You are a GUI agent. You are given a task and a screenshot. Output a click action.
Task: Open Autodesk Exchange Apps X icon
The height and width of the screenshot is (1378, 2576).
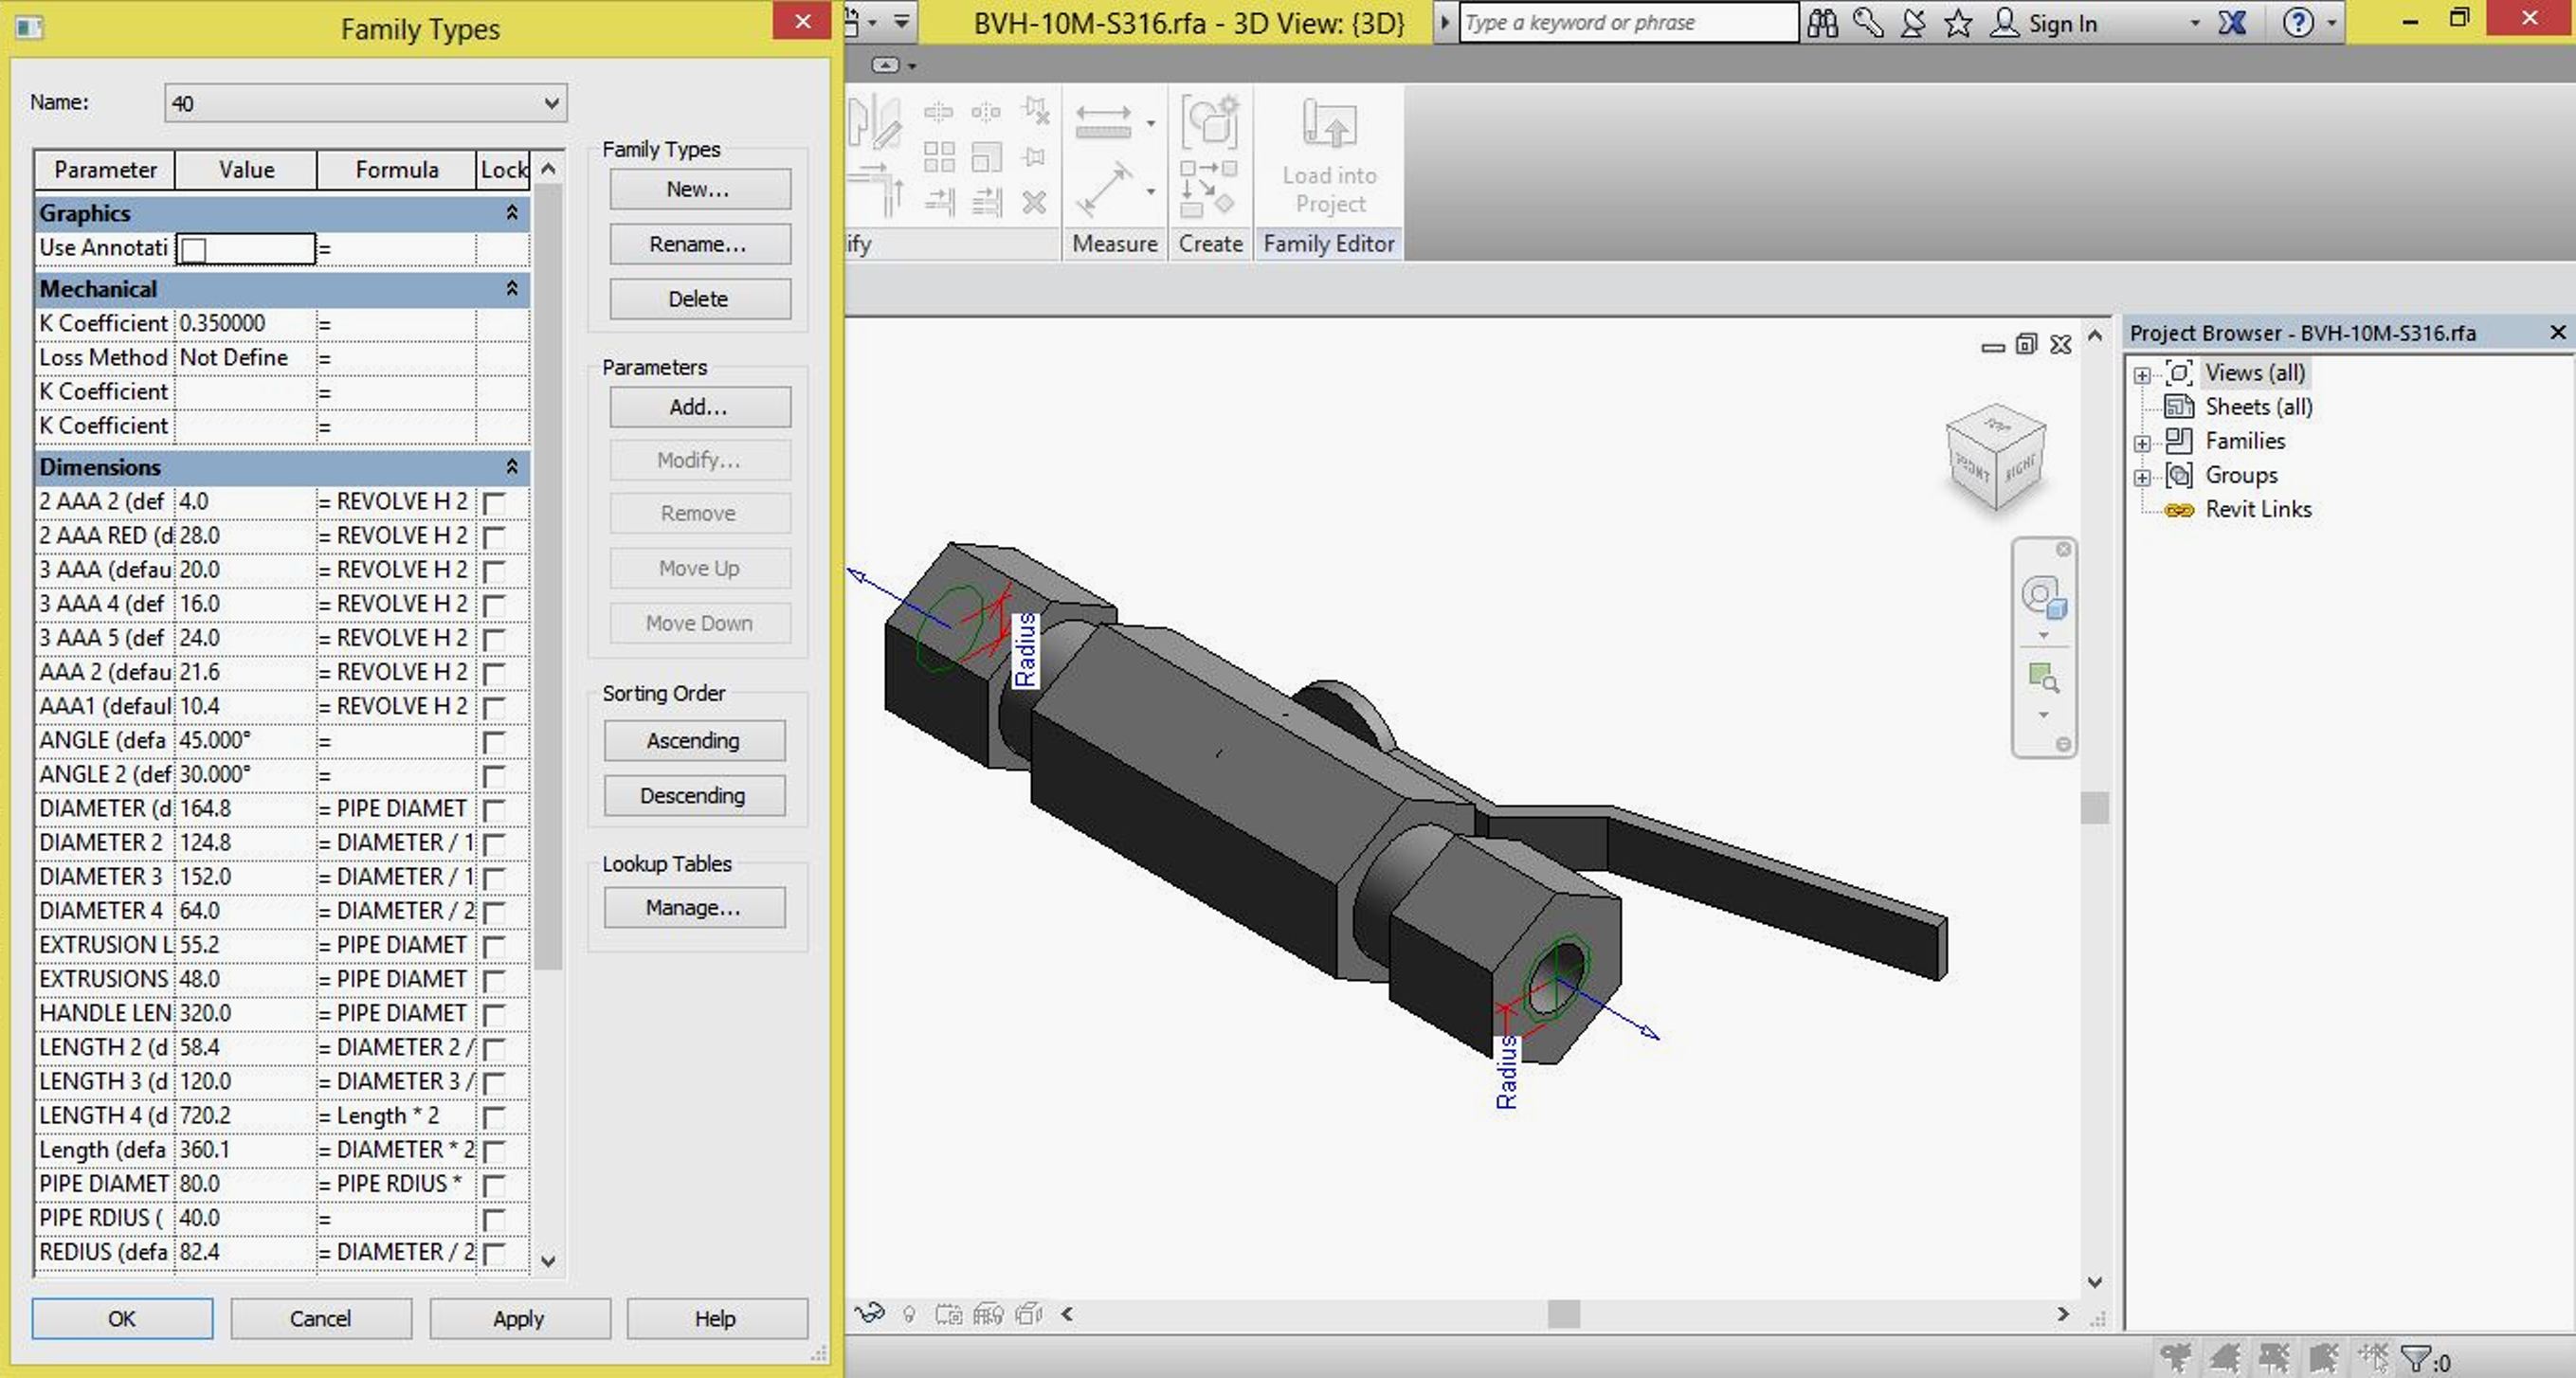2232,23
